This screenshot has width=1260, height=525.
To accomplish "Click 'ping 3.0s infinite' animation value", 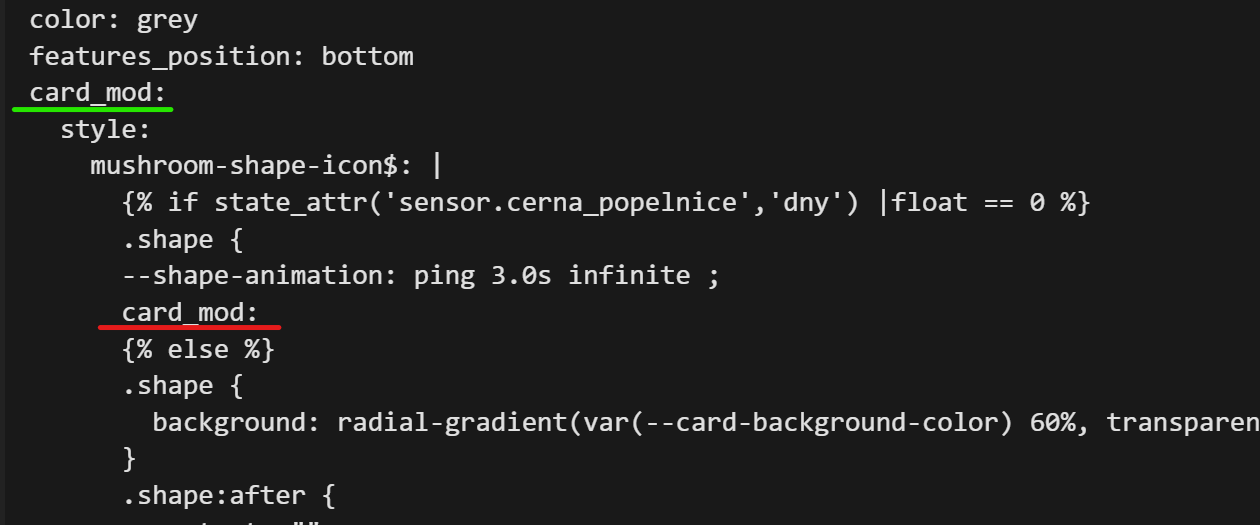I will point(551,276).
